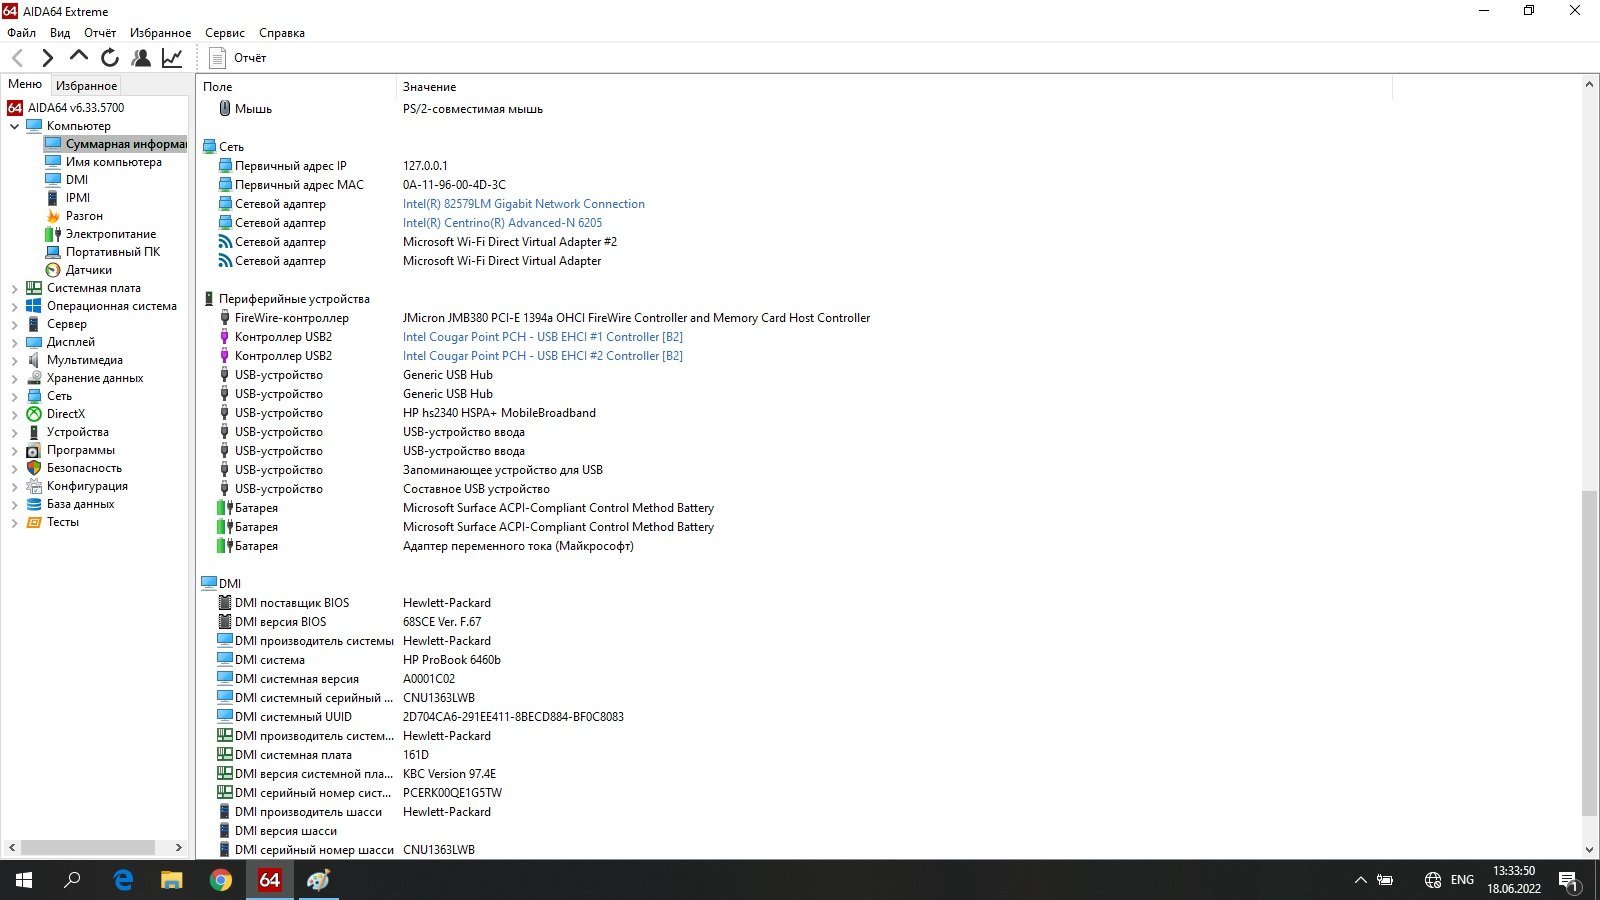Screen dimensions: 1600x900
Task: Open the USB EHCI #2 Controller link
Action: coord(543,356)
